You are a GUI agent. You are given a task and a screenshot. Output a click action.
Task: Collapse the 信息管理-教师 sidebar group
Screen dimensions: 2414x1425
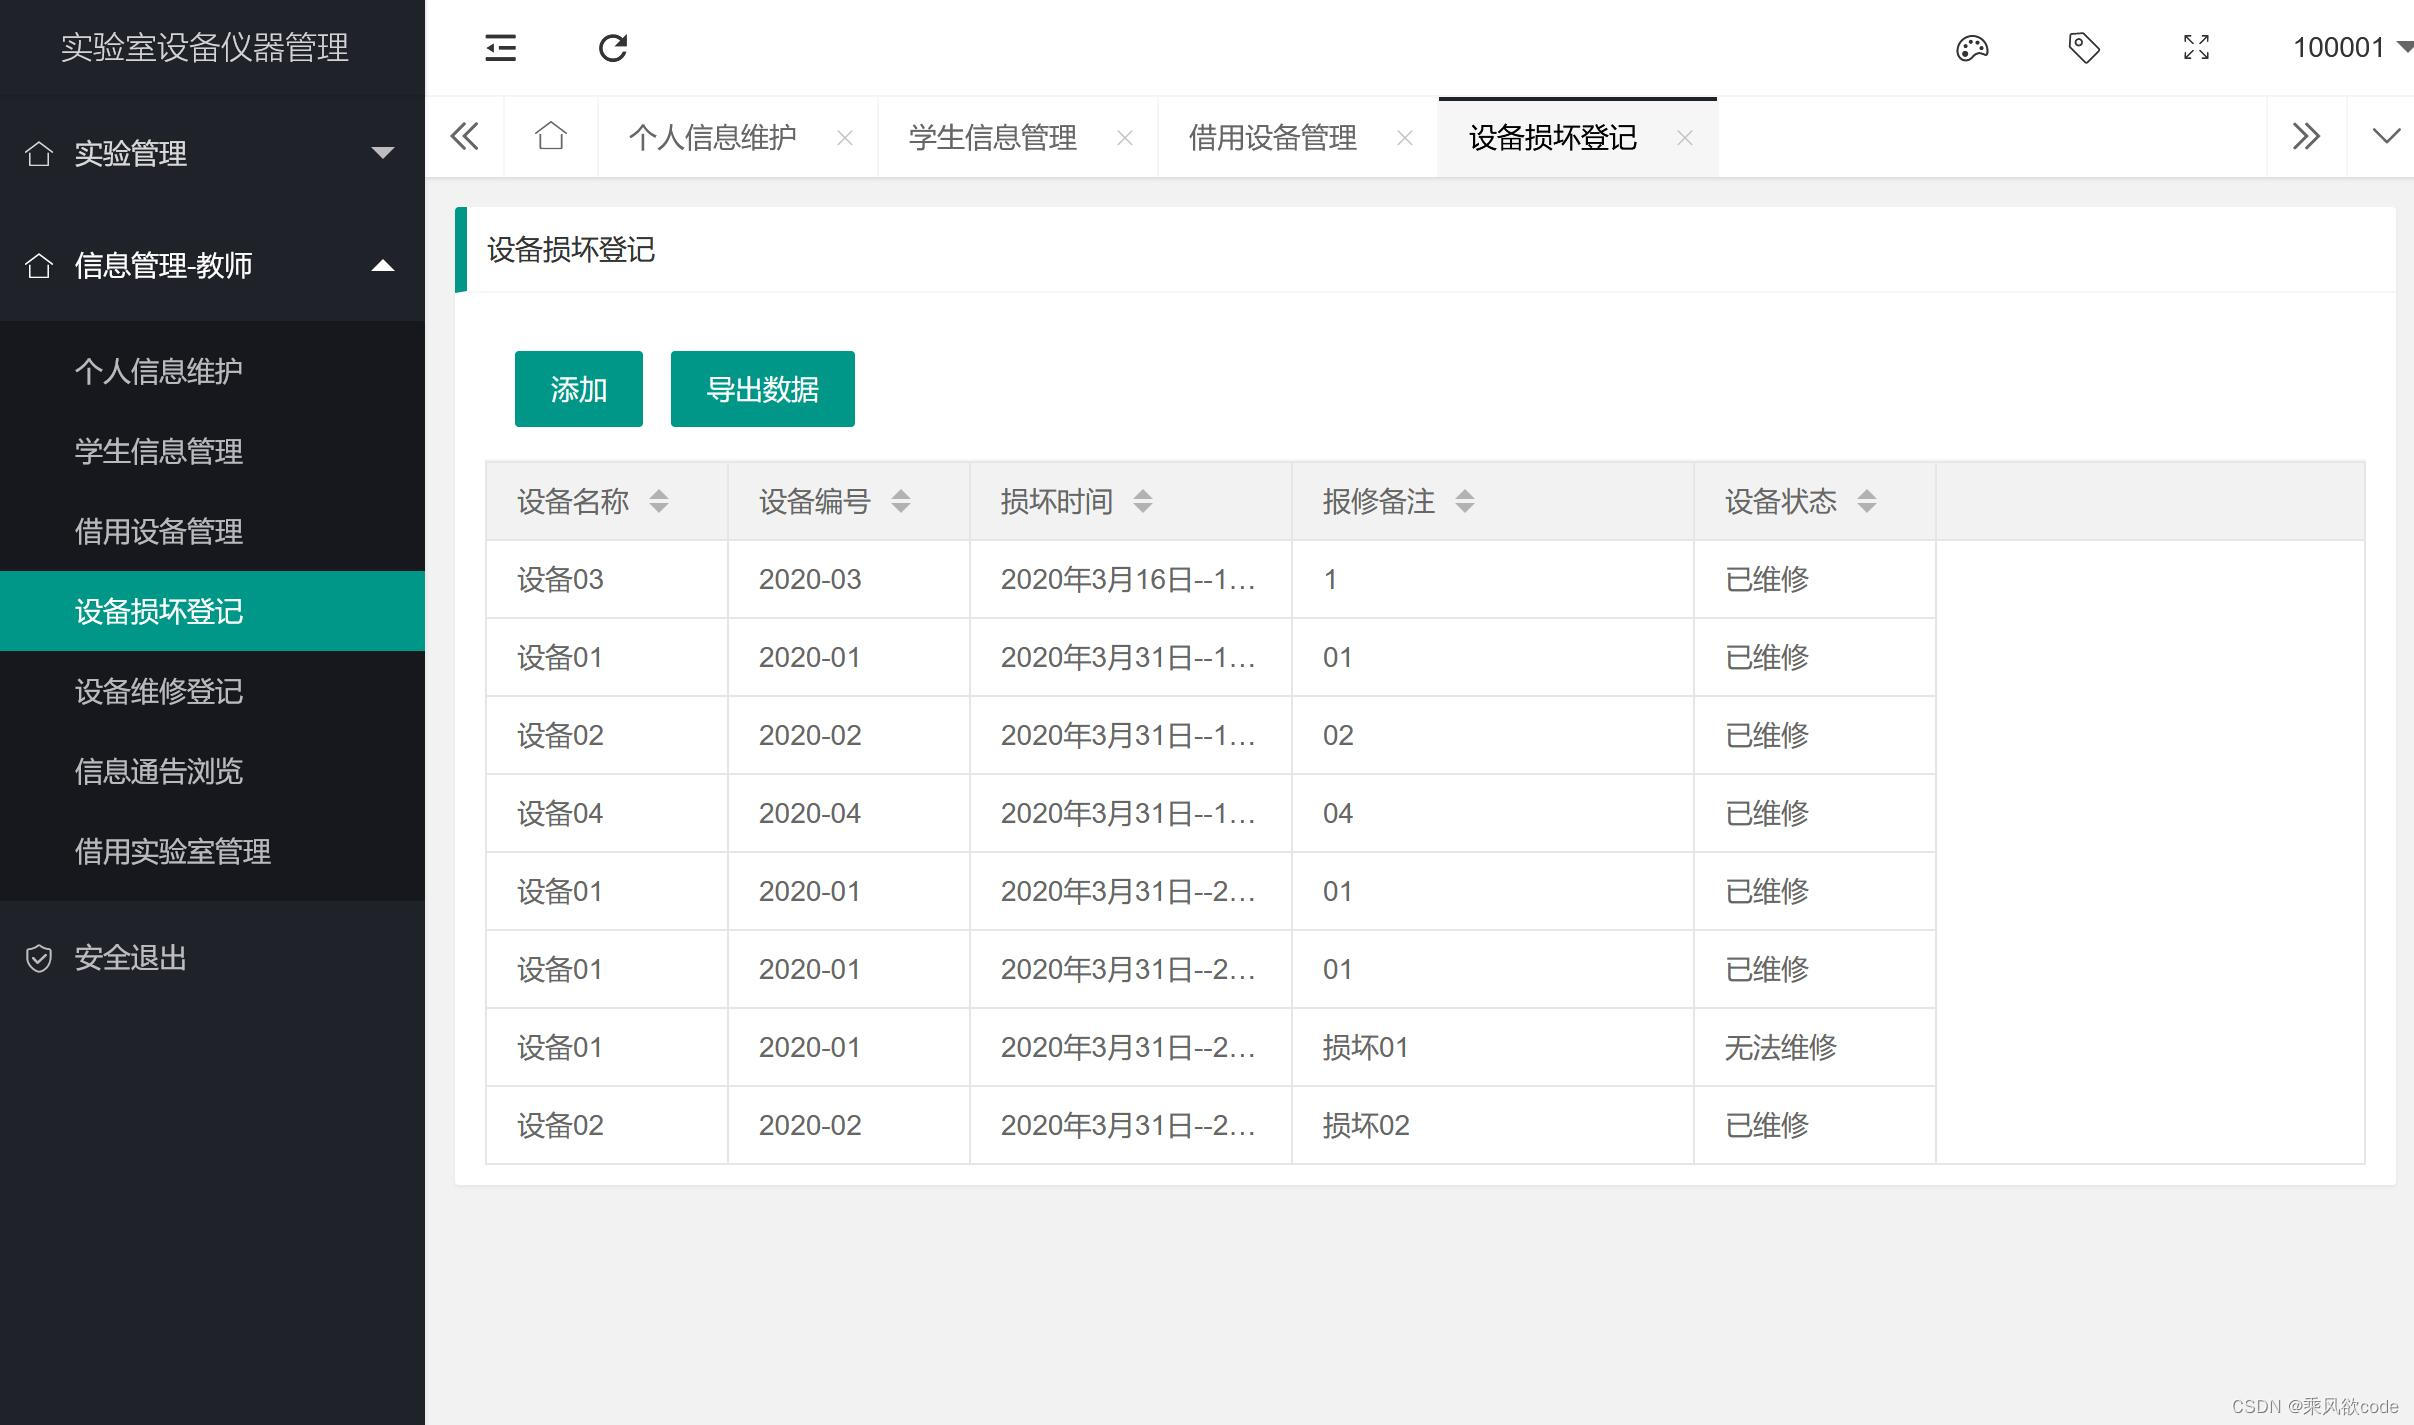[x=212, y=265]
